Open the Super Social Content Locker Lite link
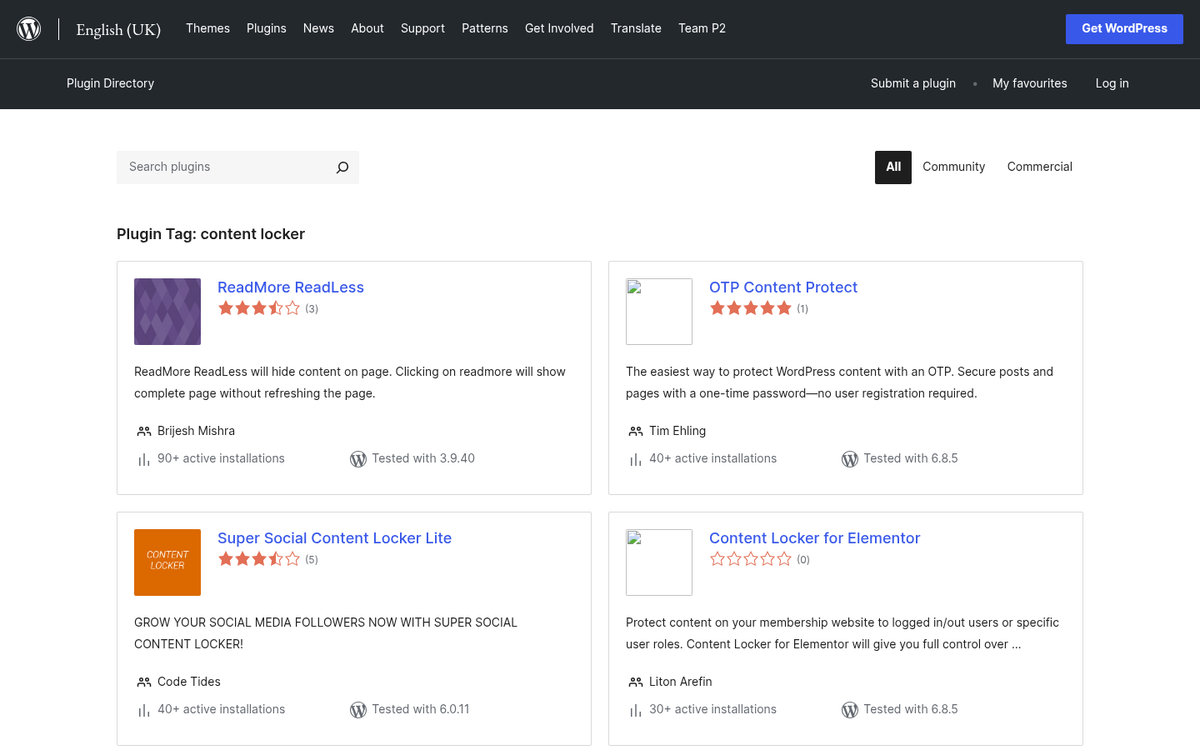Image resolution: width=1200 pixels, height=750 pixels. click(x=334, y=538)
